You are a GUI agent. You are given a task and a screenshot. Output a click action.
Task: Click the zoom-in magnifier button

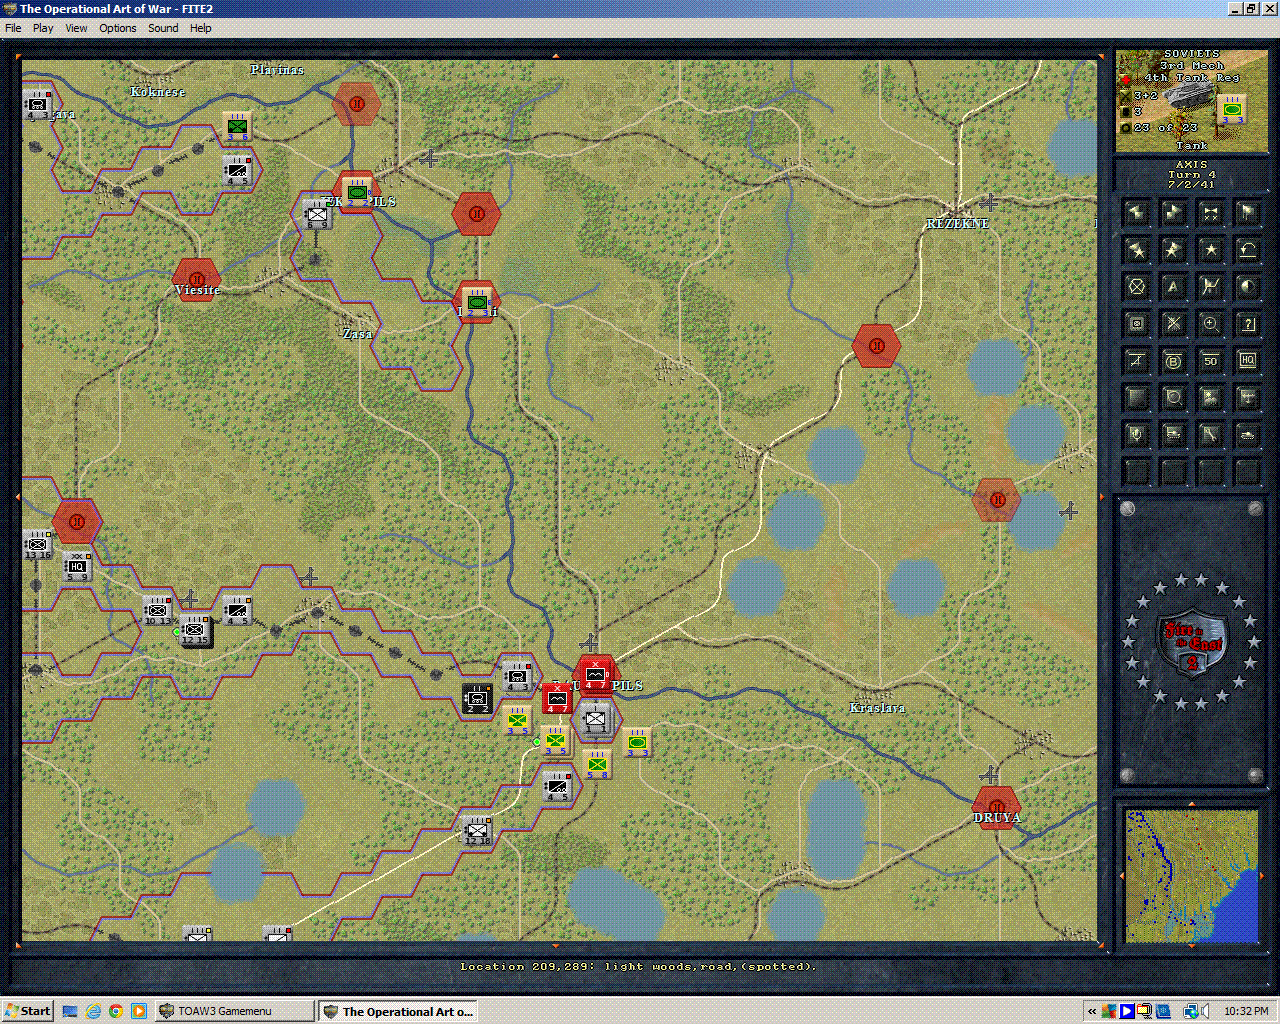(1210, 324)
